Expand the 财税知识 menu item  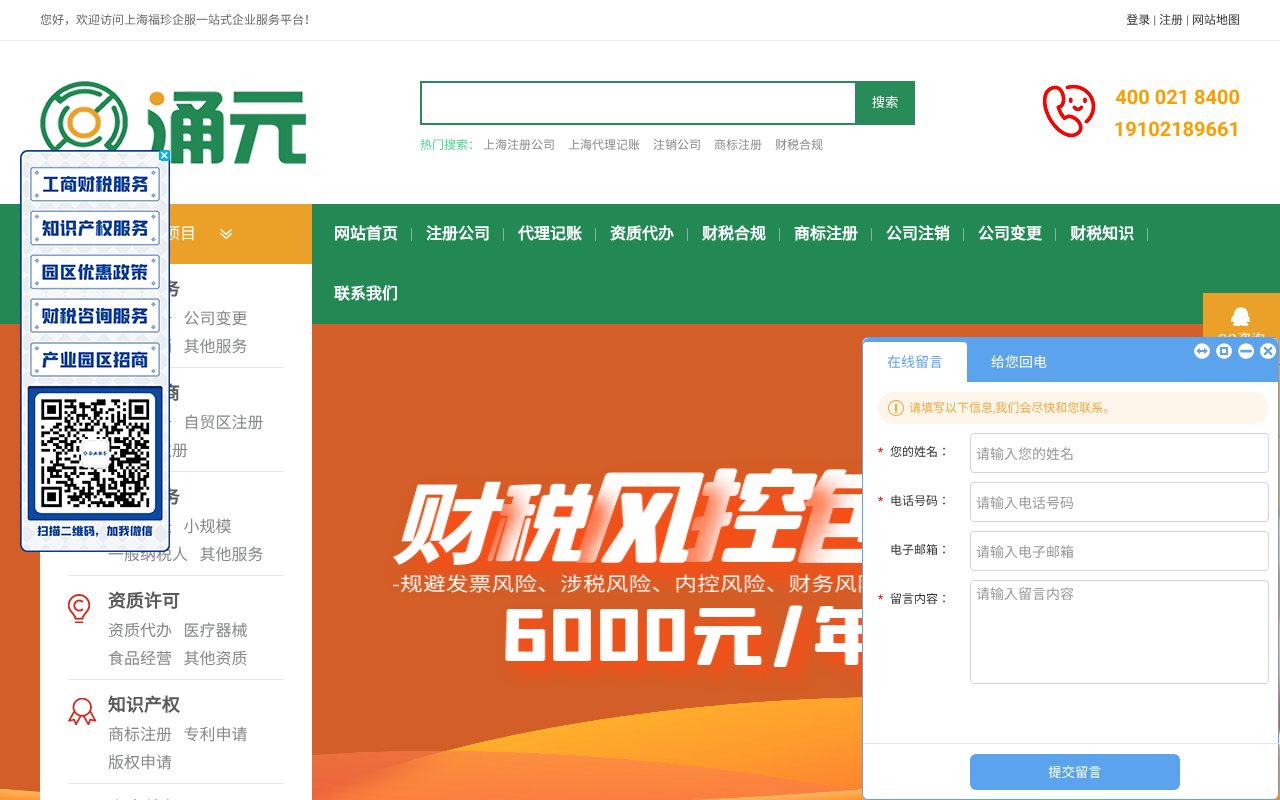click(1101, 233)
